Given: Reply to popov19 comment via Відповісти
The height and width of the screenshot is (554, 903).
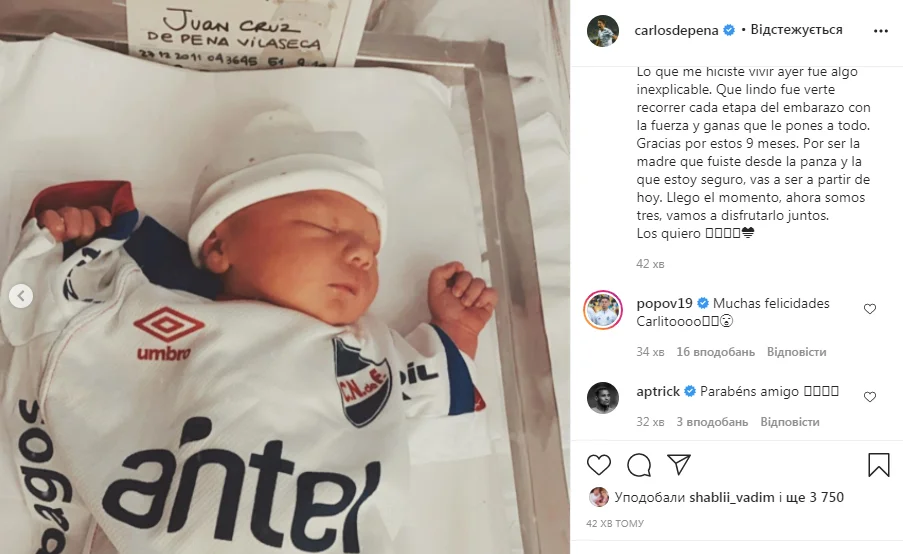Looking at the screenshot, I should pyautogui.click(x=796, y=352).
